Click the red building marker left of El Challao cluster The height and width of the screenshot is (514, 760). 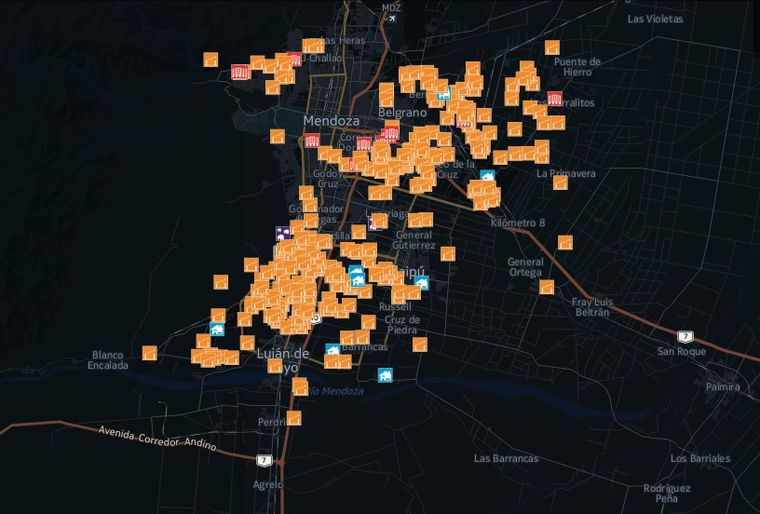coord(240,72)
